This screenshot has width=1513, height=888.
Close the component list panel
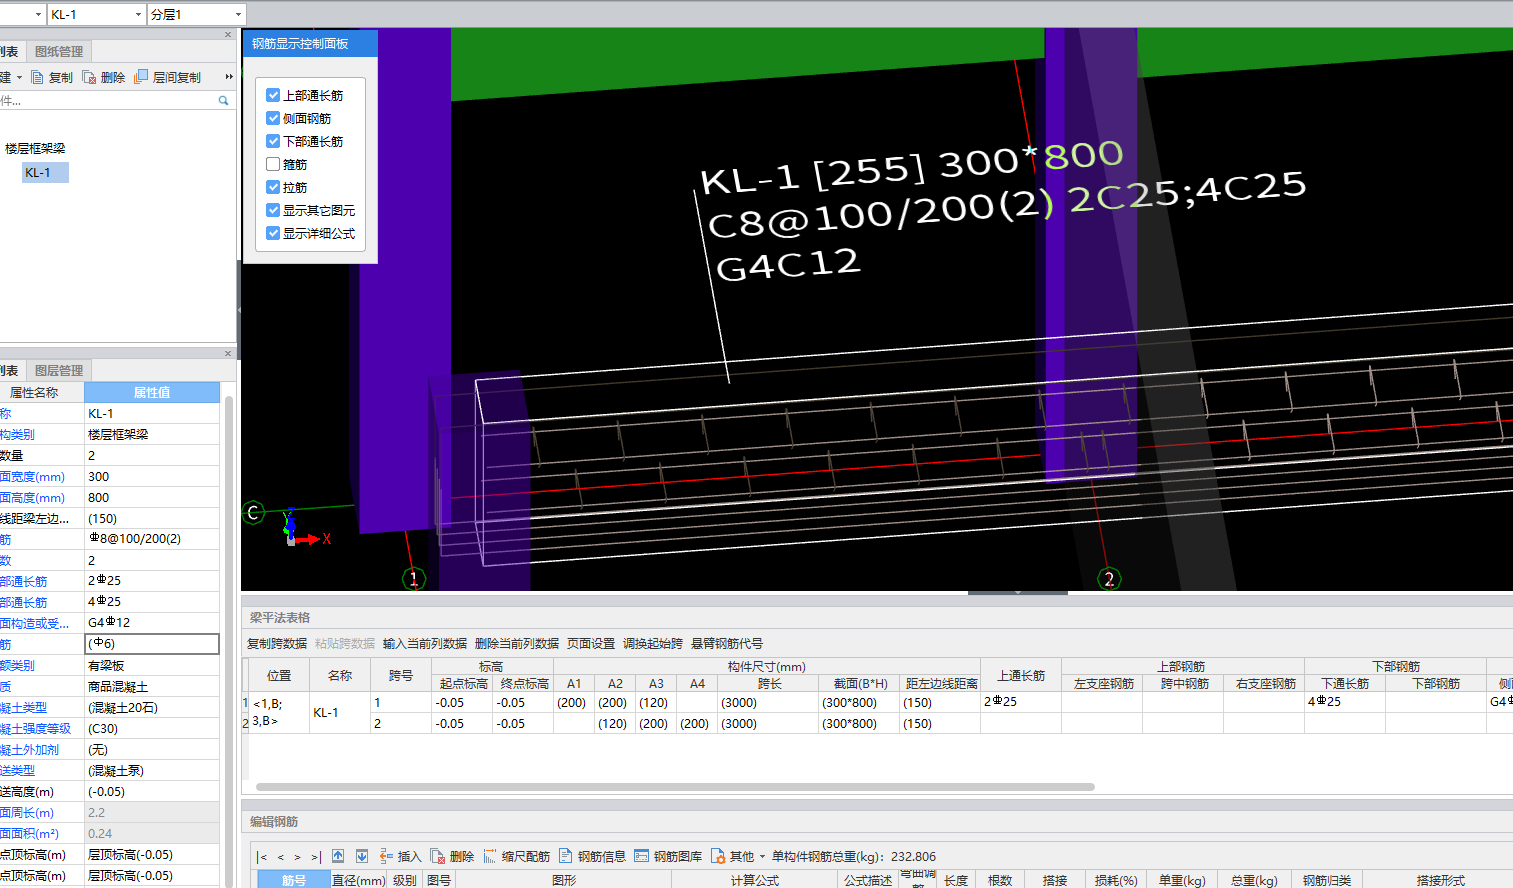[x=228, y=34]
